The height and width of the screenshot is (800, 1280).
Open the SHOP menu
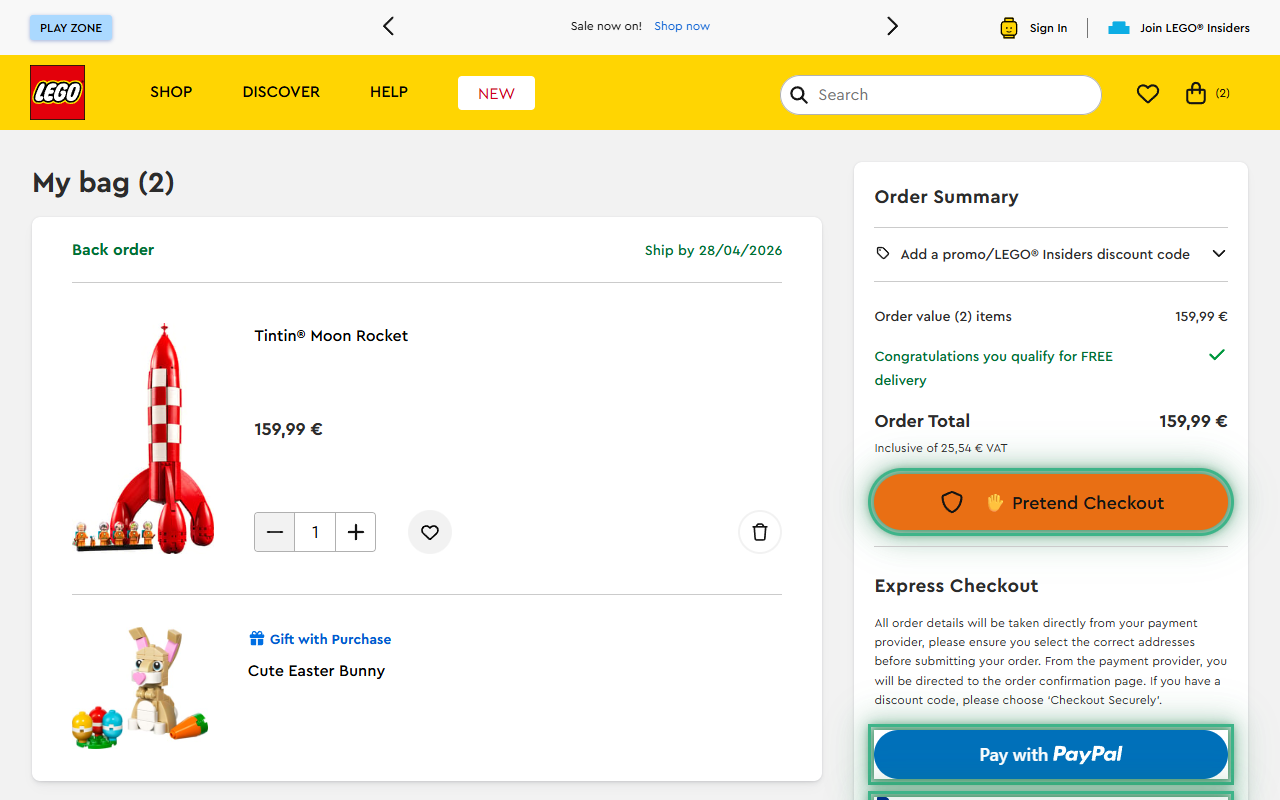[x=171, y=92]
